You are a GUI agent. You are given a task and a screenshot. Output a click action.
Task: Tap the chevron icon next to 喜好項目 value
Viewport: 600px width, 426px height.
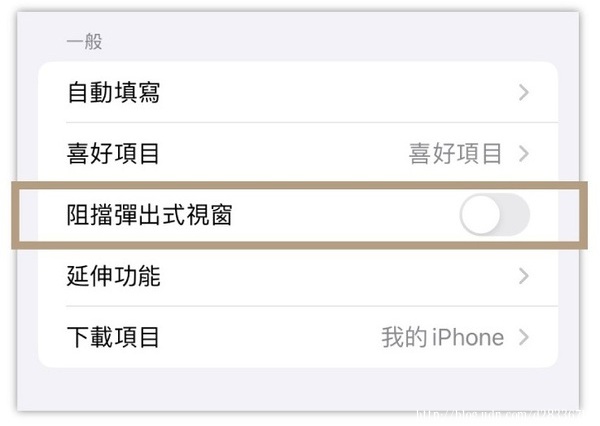click(x=524, y=154)
